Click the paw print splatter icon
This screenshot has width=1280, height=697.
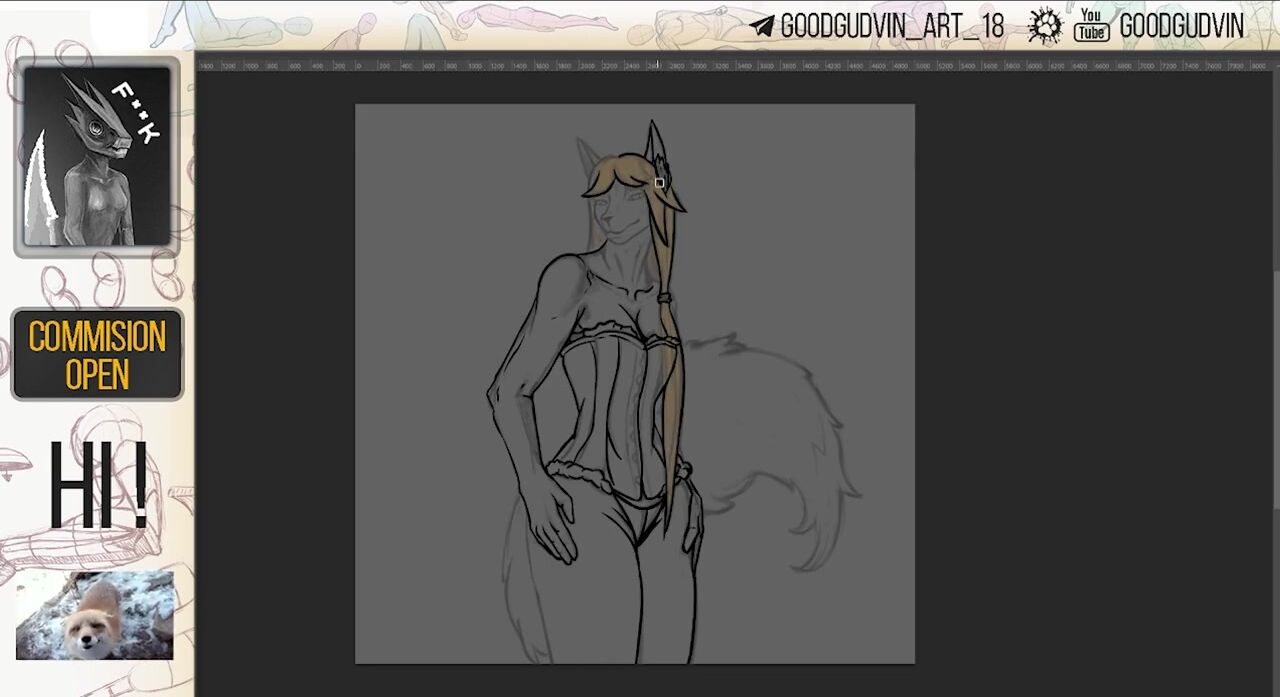[1045, 27]
